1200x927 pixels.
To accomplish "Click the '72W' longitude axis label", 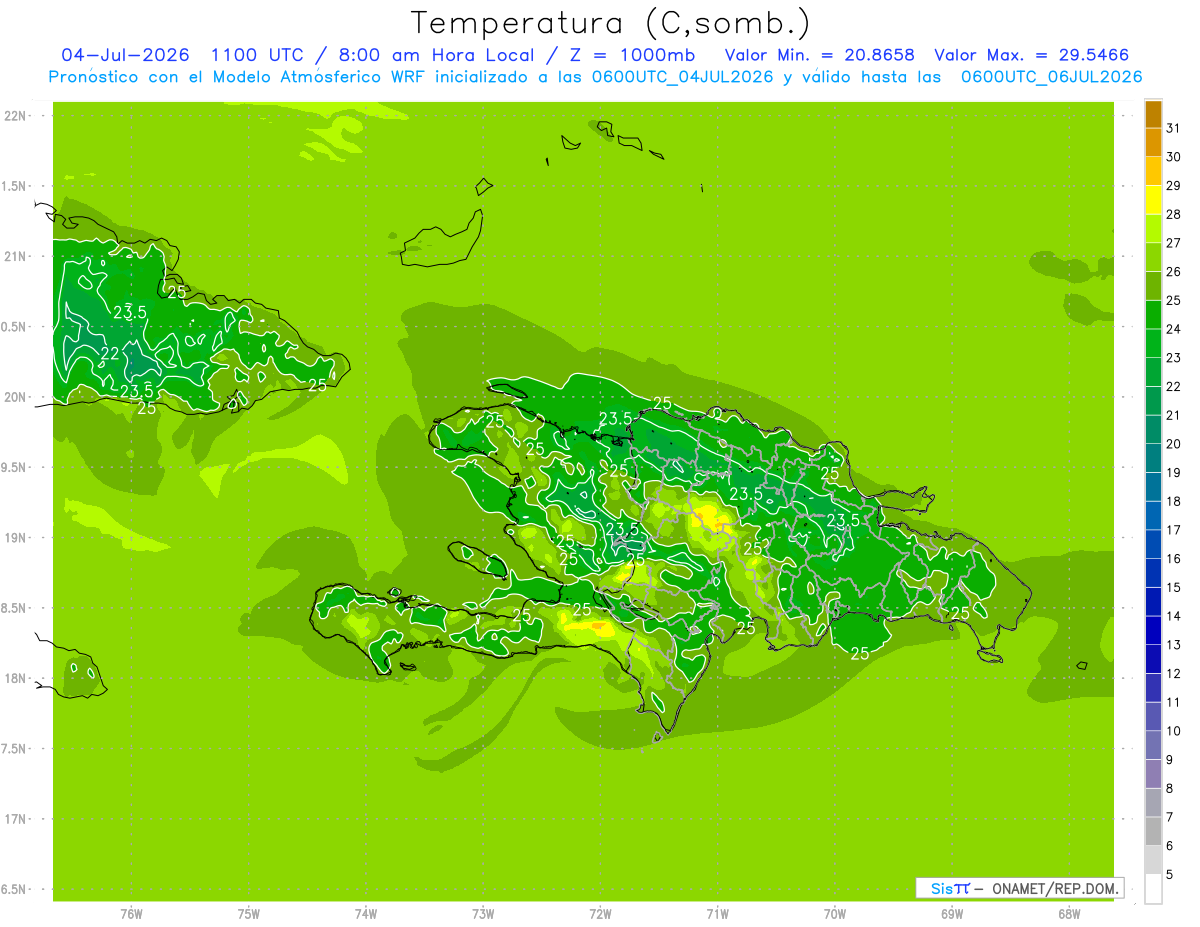I will point(600,913).
